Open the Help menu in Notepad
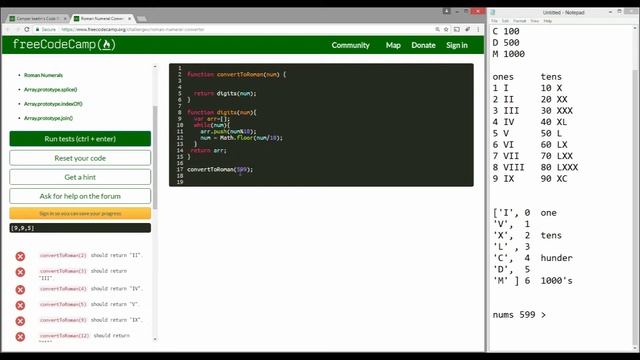 pos(548,21)
